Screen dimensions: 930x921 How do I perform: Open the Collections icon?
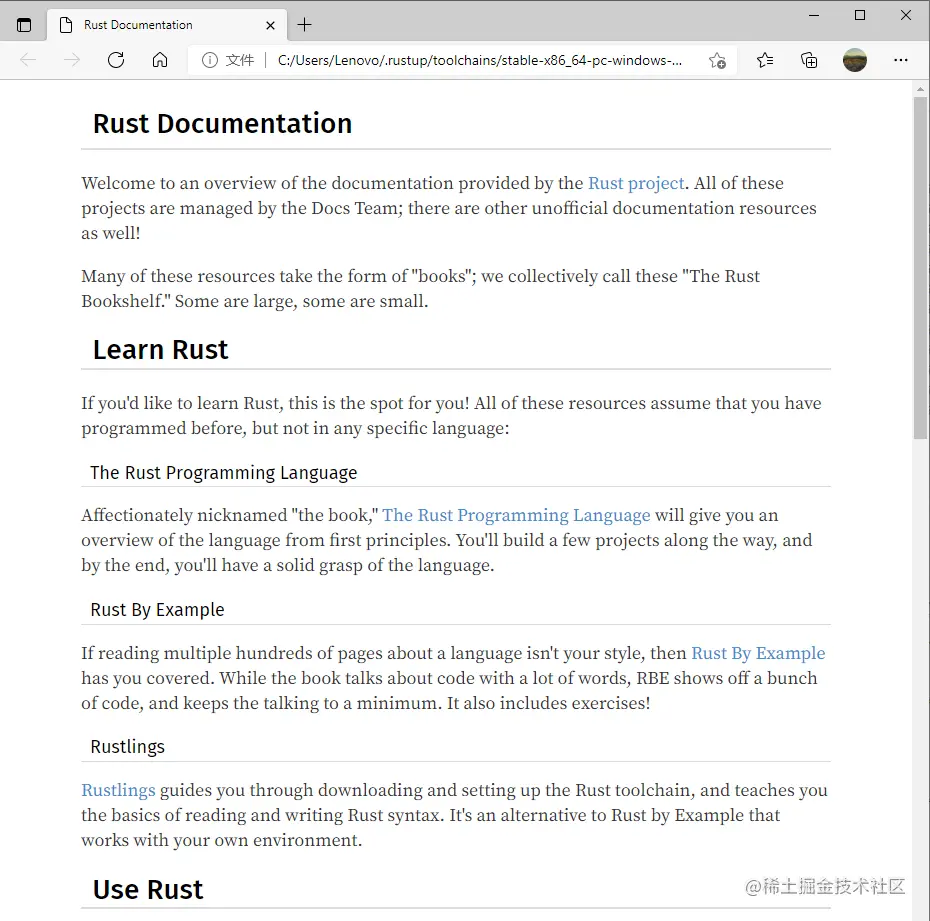click(x=809, y=60)
